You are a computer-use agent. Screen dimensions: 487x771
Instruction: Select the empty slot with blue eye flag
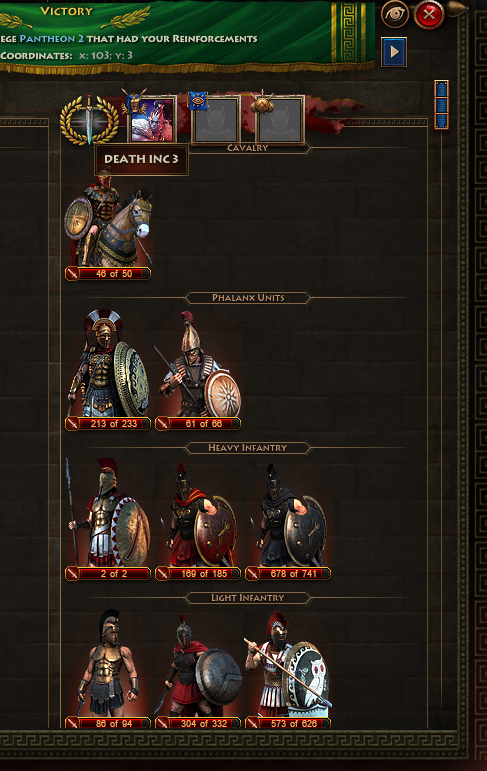point(216,120)
